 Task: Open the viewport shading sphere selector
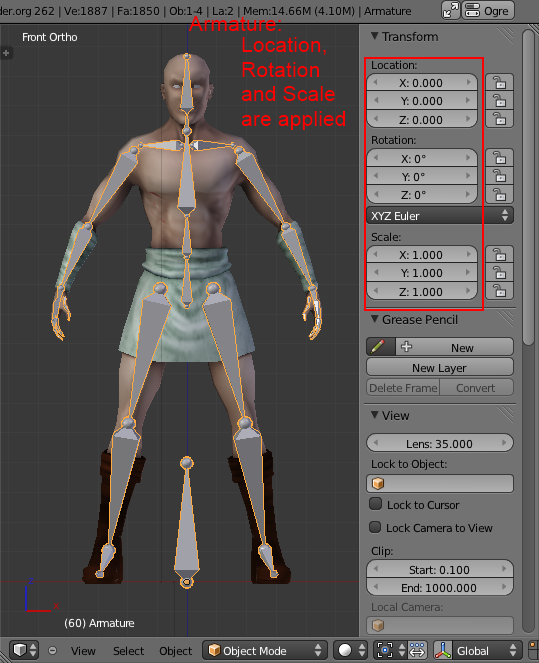pos(350,650)
